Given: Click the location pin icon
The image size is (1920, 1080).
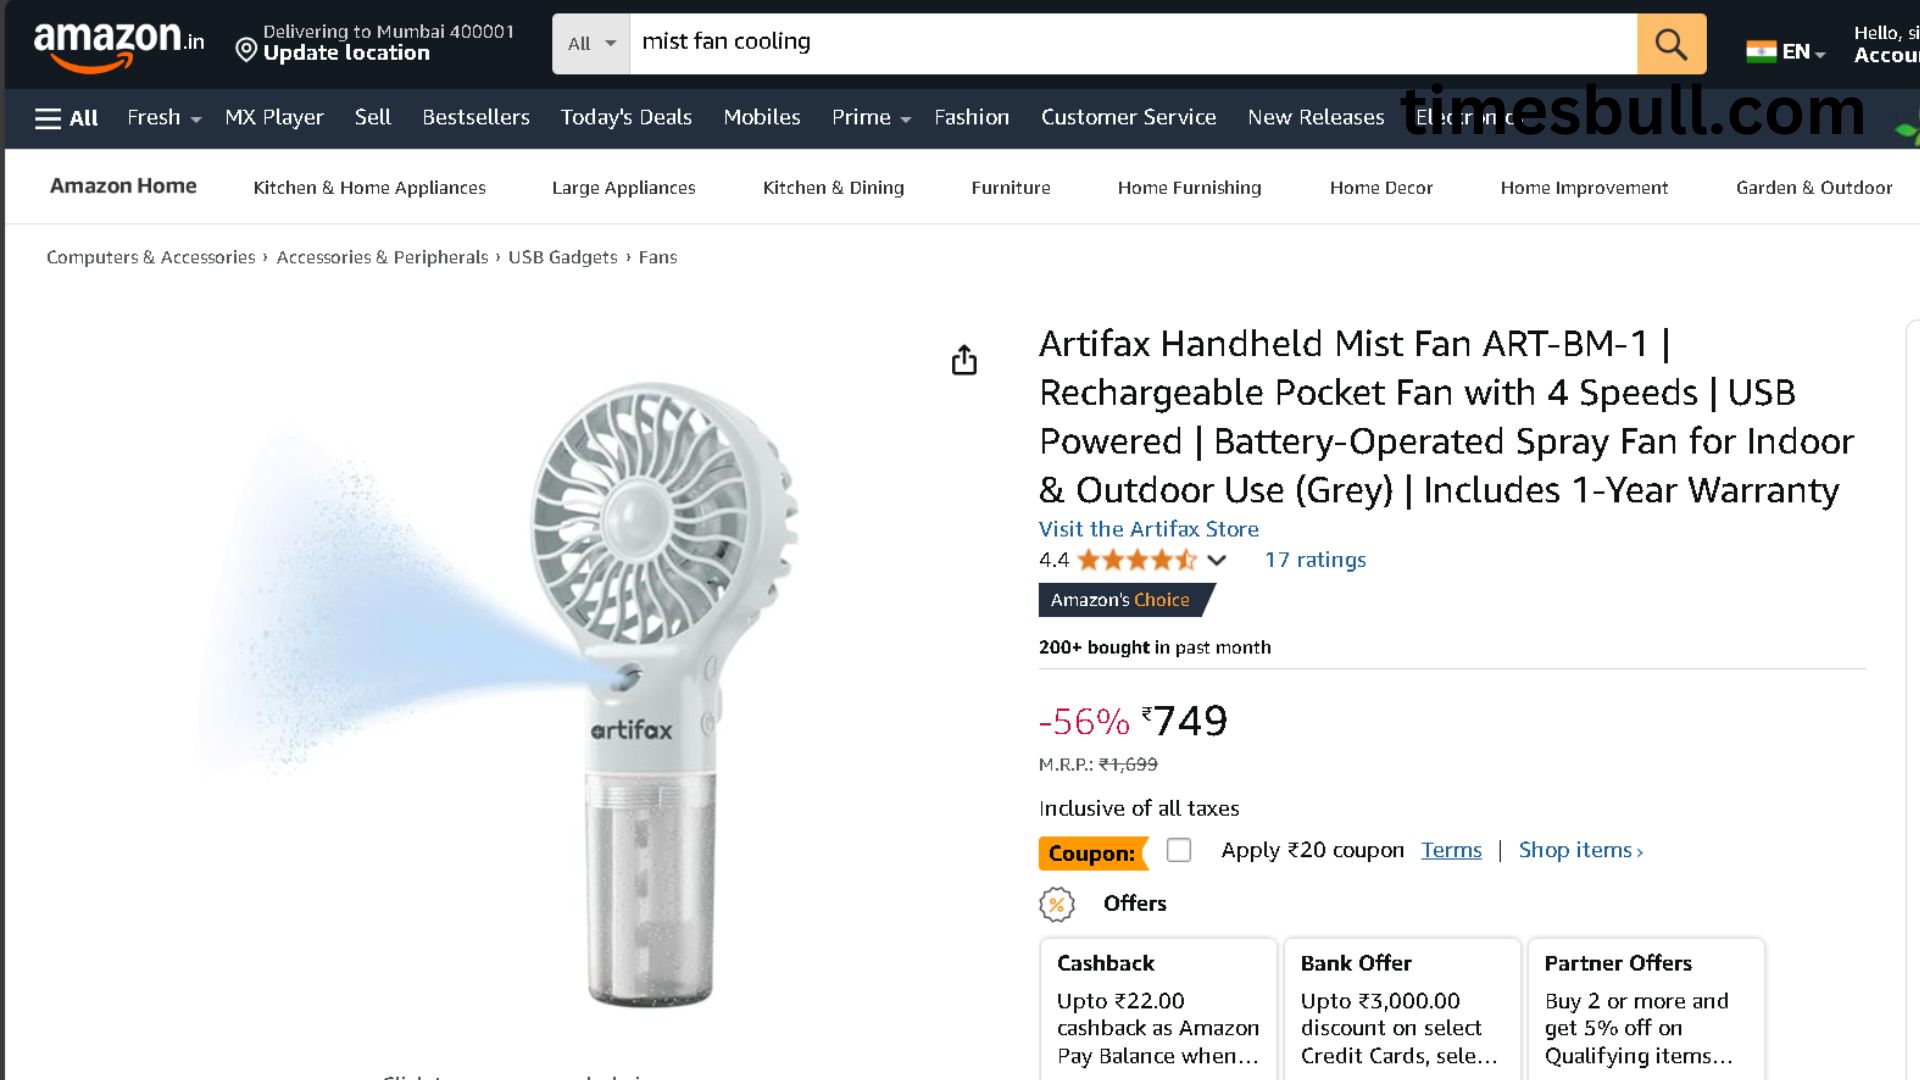Looking at the screenshot, I should tap(246, 49).
